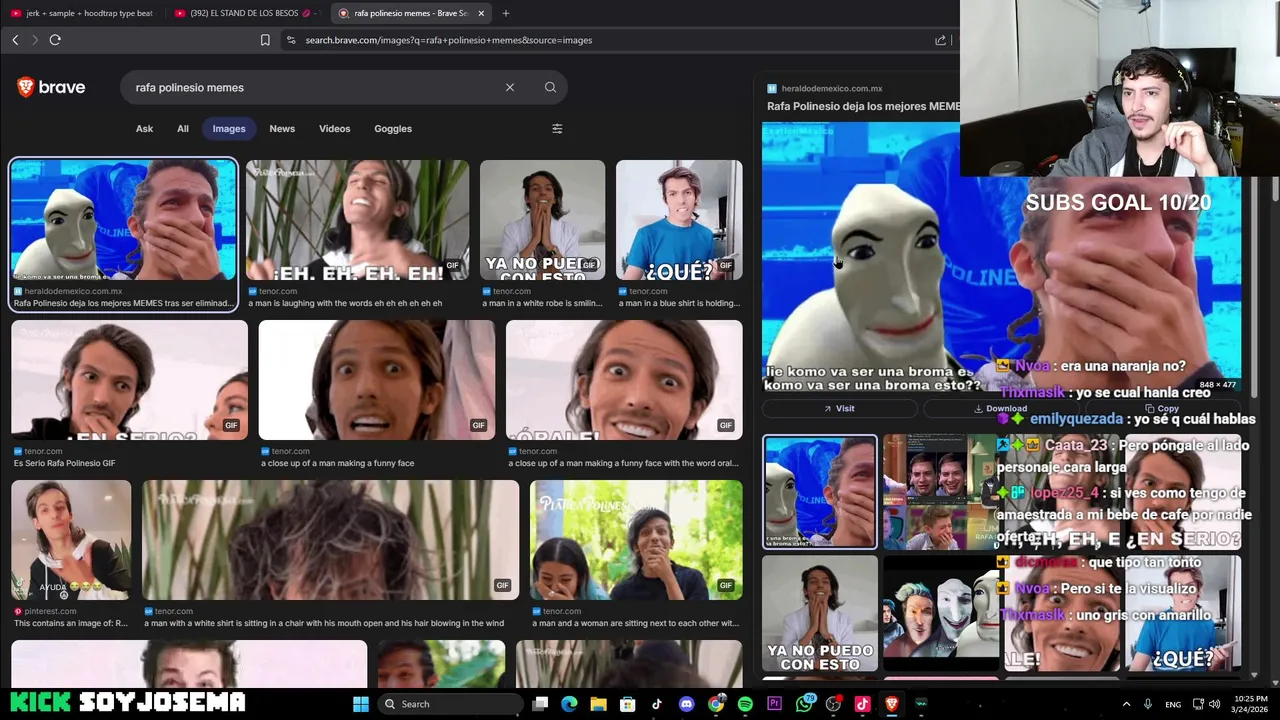Select the News search tab
The height and width of the screenshot is (720, 1280).
click(282, 128)
